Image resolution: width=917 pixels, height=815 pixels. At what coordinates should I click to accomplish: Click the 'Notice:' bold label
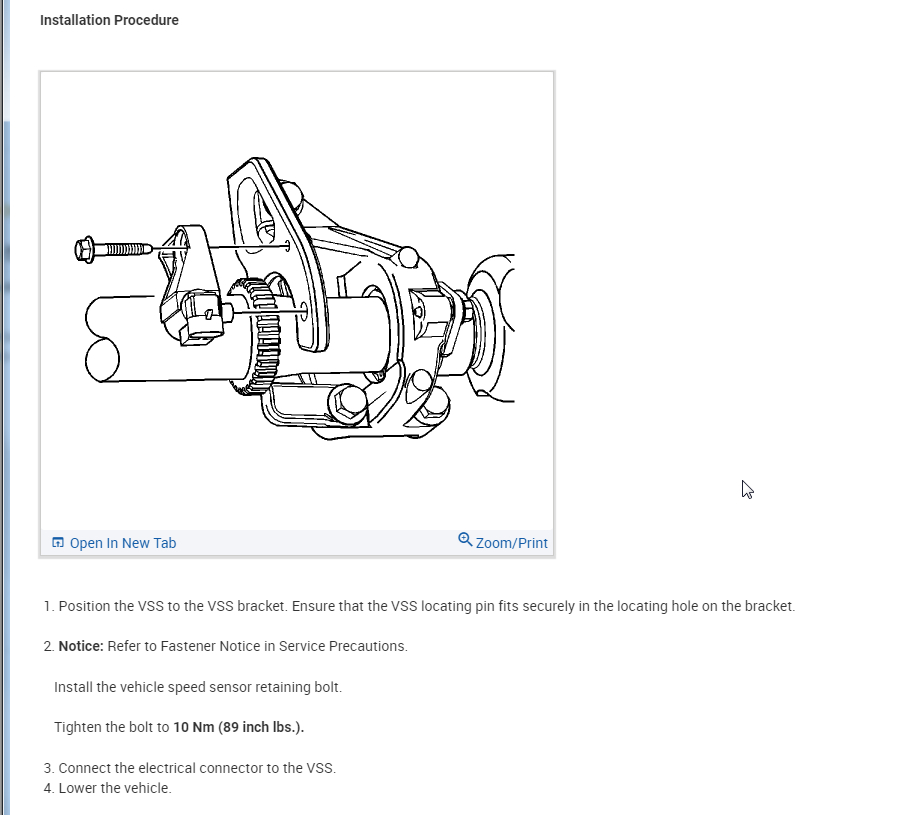pos(81,646)
